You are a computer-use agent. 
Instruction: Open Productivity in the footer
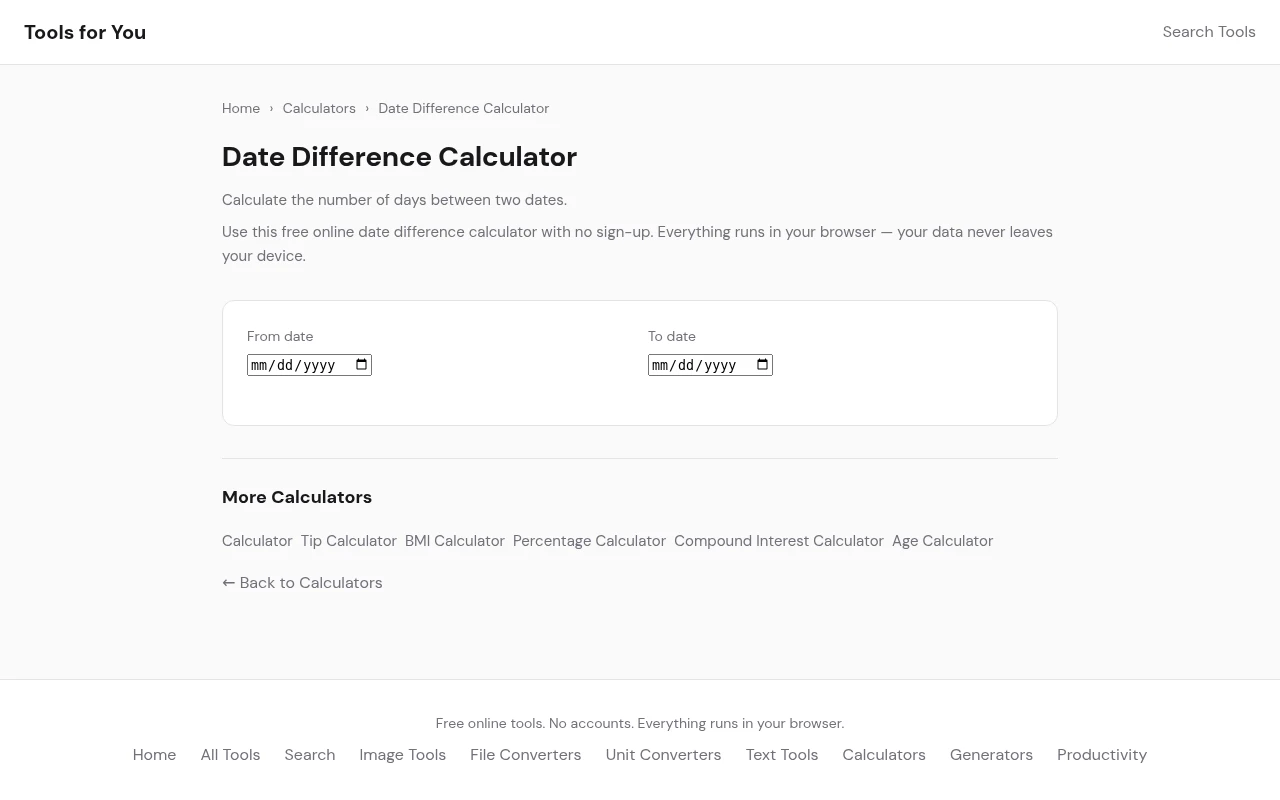(1101, 755)
